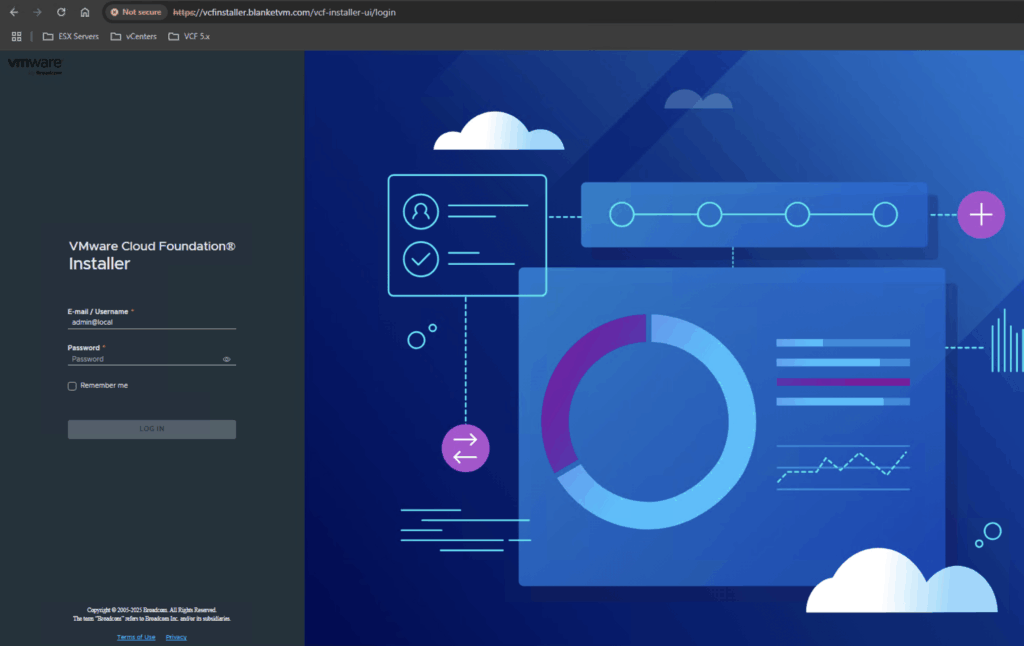Click the Not secure site badge
This screenshot has width=1024, height=646.
135,12
